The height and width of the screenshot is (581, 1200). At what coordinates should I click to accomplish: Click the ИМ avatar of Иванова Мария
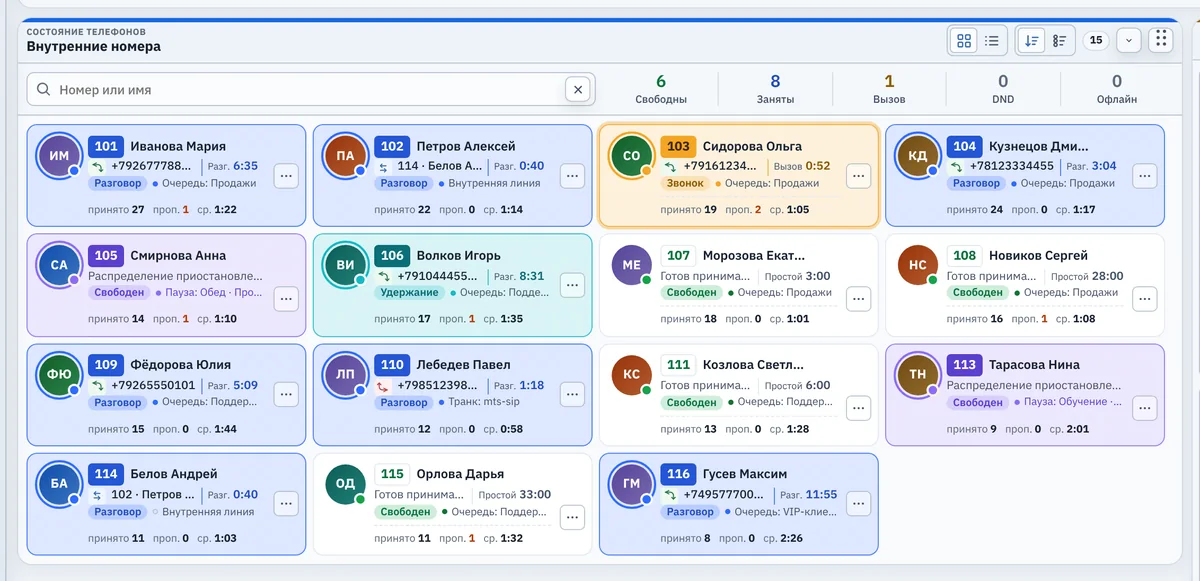click(x=59, y=156)
